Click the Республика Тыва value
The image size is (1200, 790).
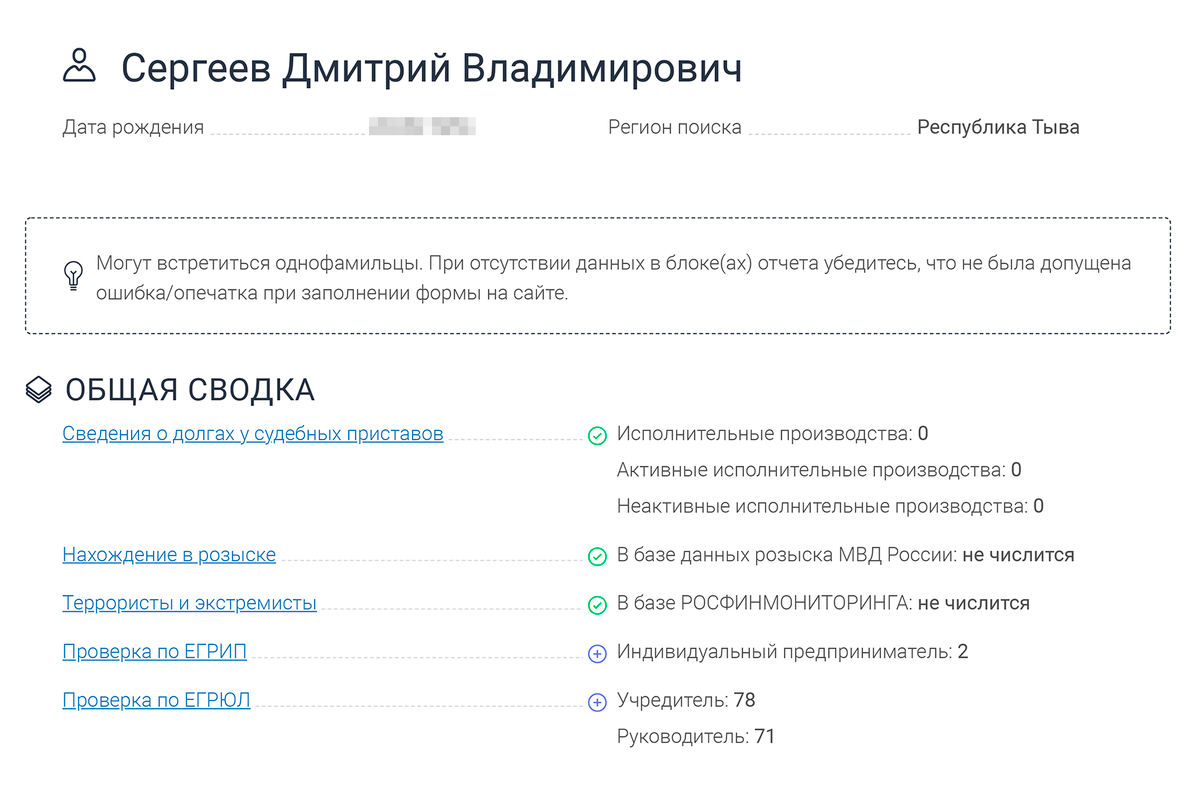click(x=998, y=128)
